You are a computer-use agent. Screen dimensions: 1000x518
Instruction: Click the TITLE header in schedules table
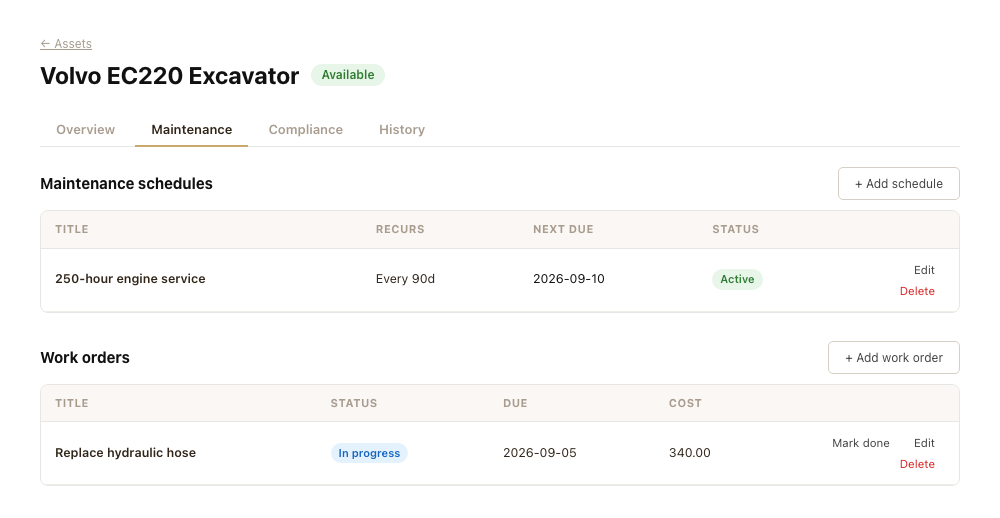pyautogui.click(x=72, y=229)
